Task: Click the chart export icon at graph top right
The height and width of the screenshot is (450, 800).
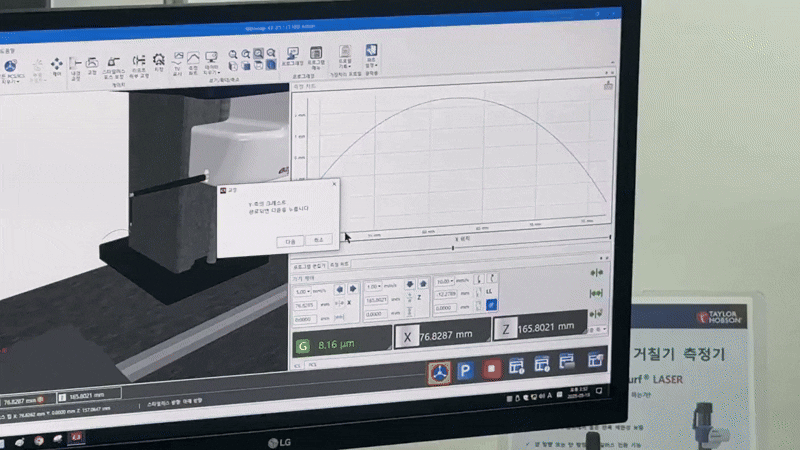Action: [x=608, y=86]
